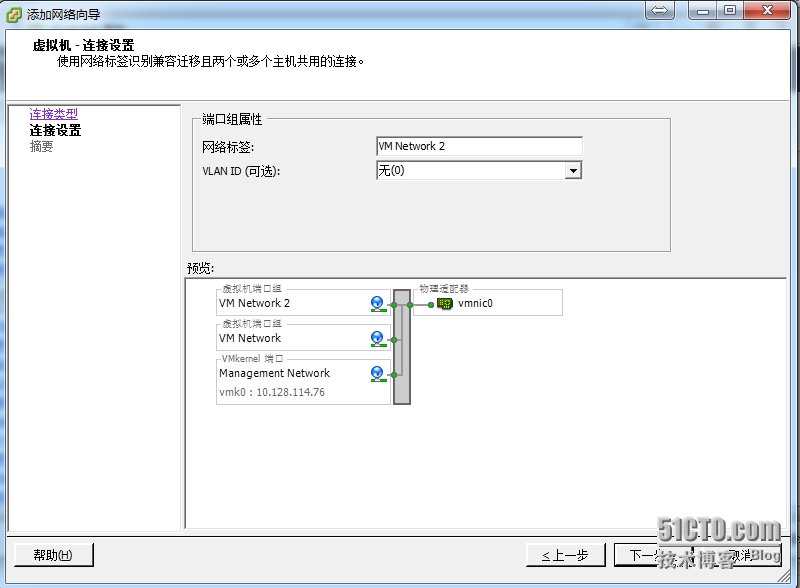Click the wizard title bar vSphere icon

13,14
